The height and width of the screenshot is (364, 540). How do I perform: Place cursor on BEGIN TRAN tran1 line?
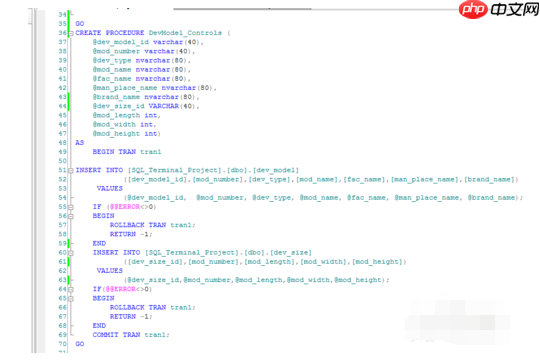pyautogui.click(x=127, y=152)
